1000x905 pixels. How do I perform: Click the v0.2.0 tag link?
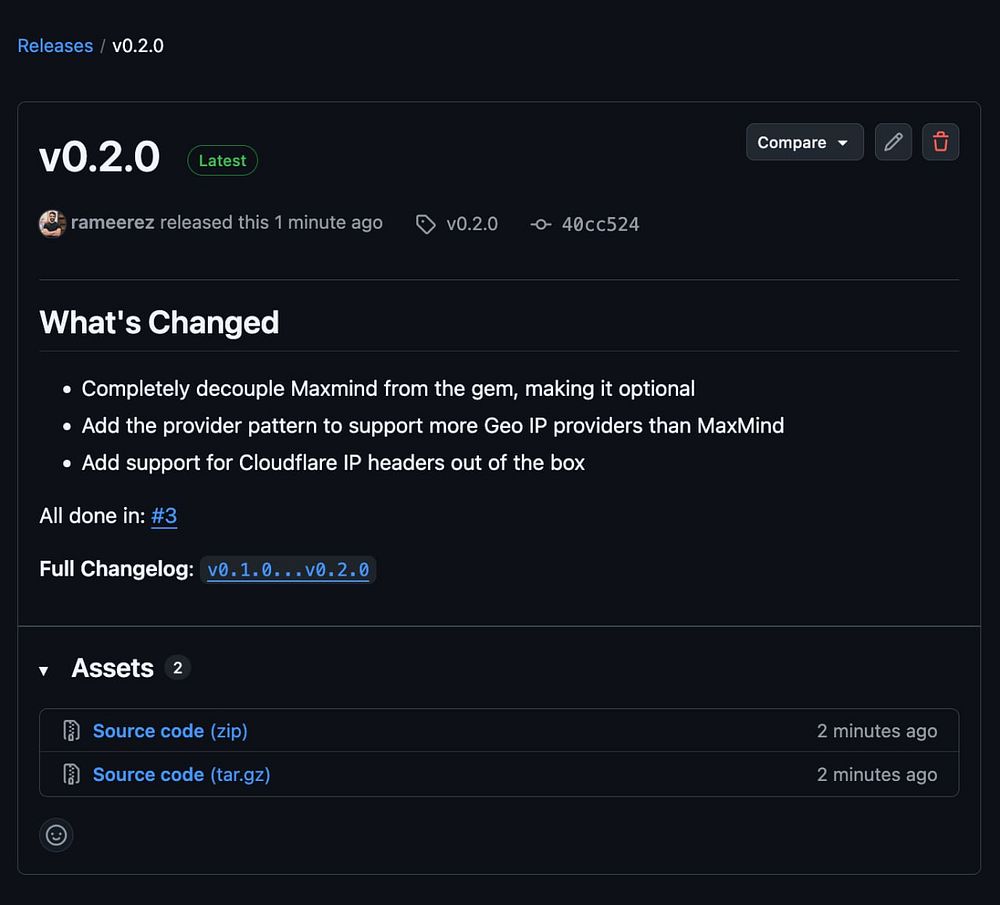click(472, 224)
